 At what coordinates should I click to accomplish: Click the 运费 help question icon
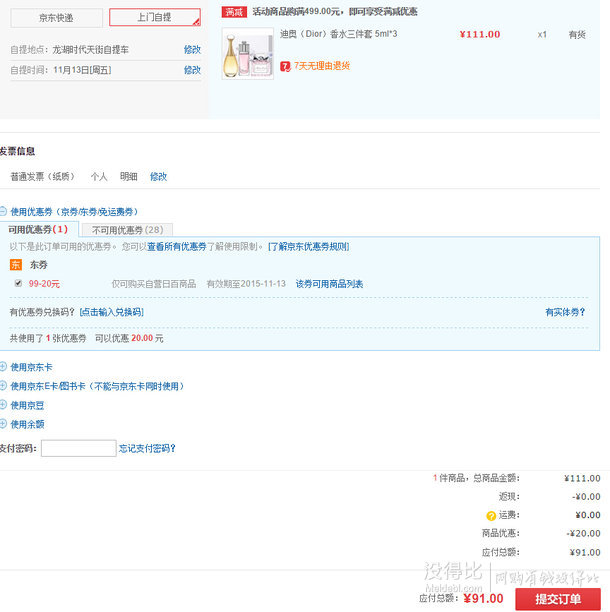coord(491,516)
